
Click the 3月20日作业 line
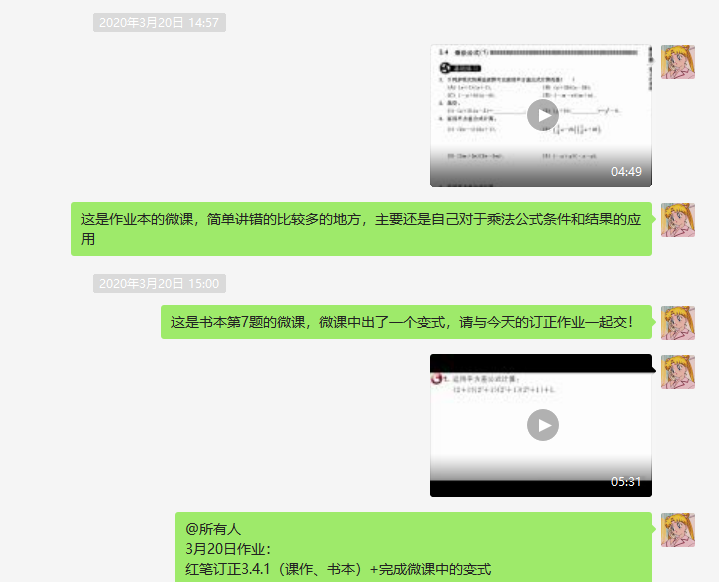[x=228, y=549]
